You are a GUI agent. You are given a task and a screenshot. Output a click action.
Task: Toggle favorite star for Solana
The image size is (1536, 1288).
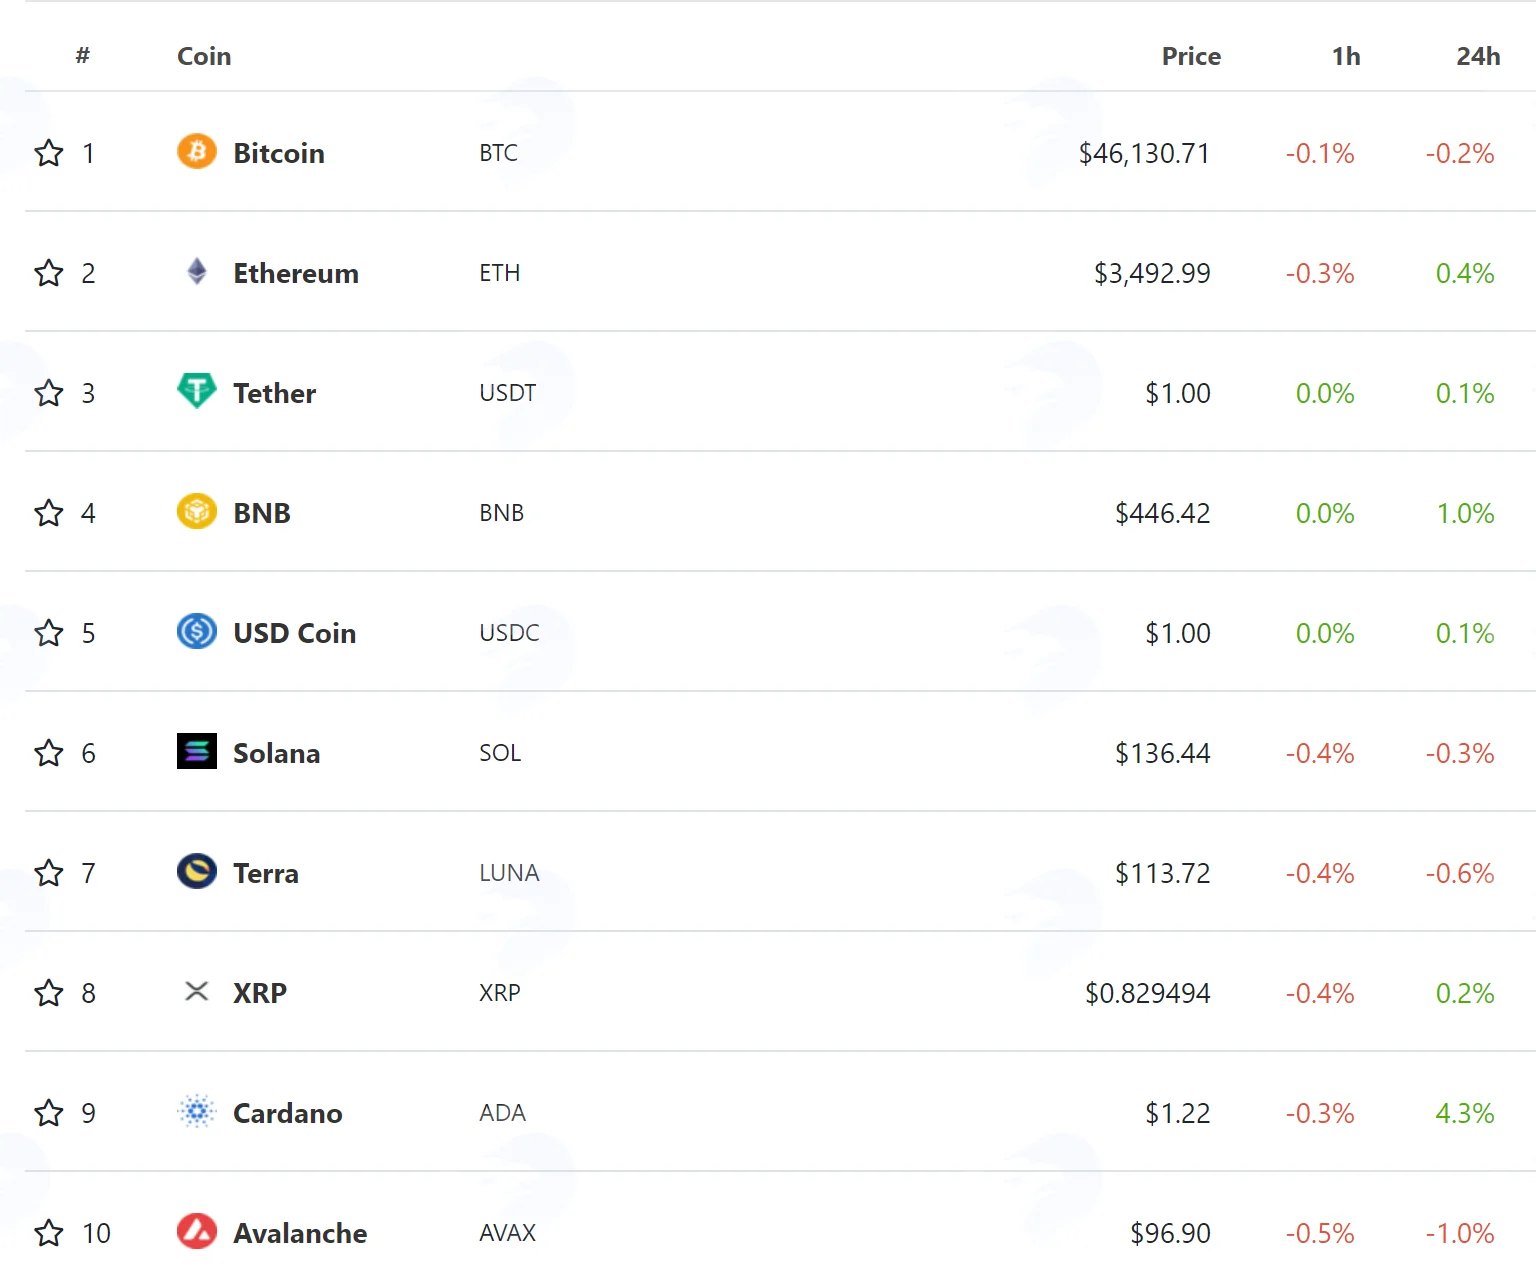click(49, 753)
